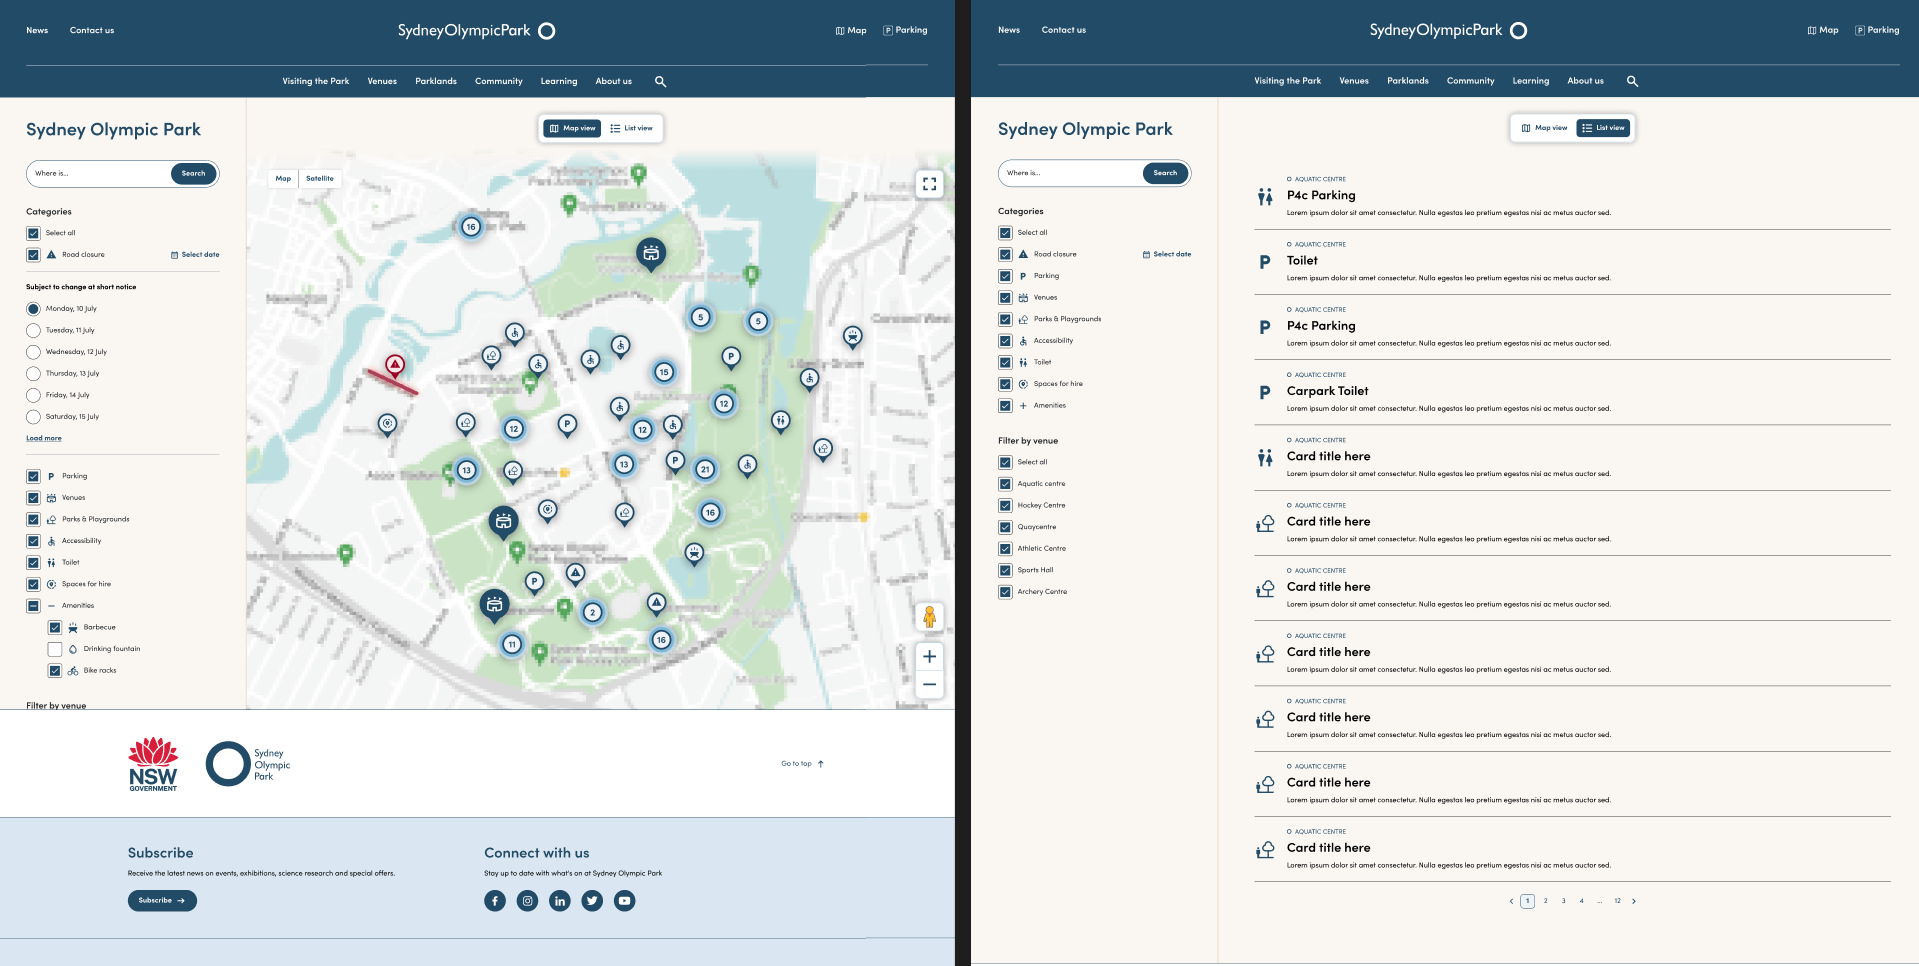The width and height of the screenshot is (1919, 966).
Task: Open the Twitter social icon in footer
Action: pos(592,901)
